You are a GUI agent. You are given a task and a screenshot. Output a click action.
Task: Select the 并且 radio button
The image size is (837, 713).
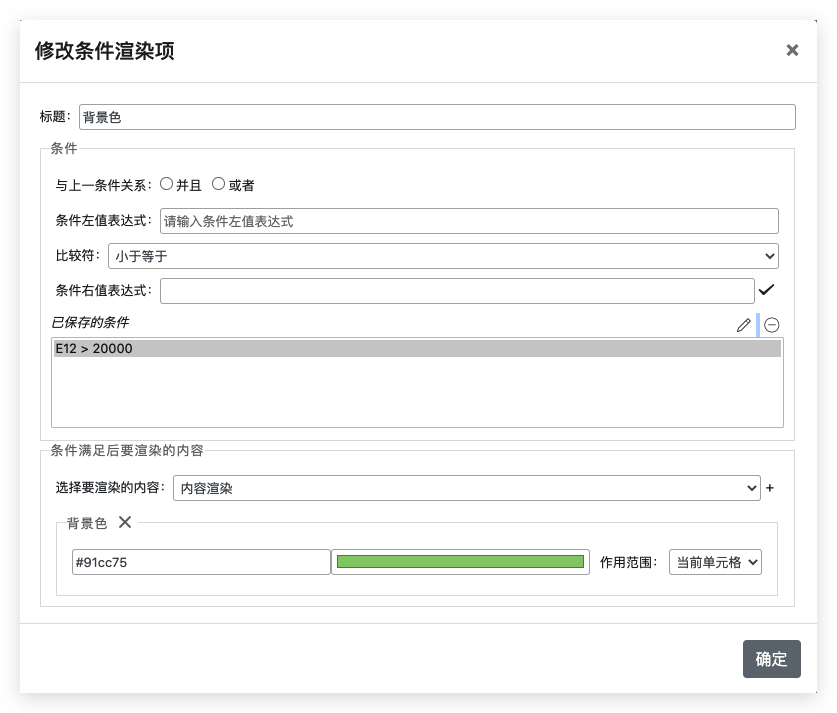click(x=167, y=184)
